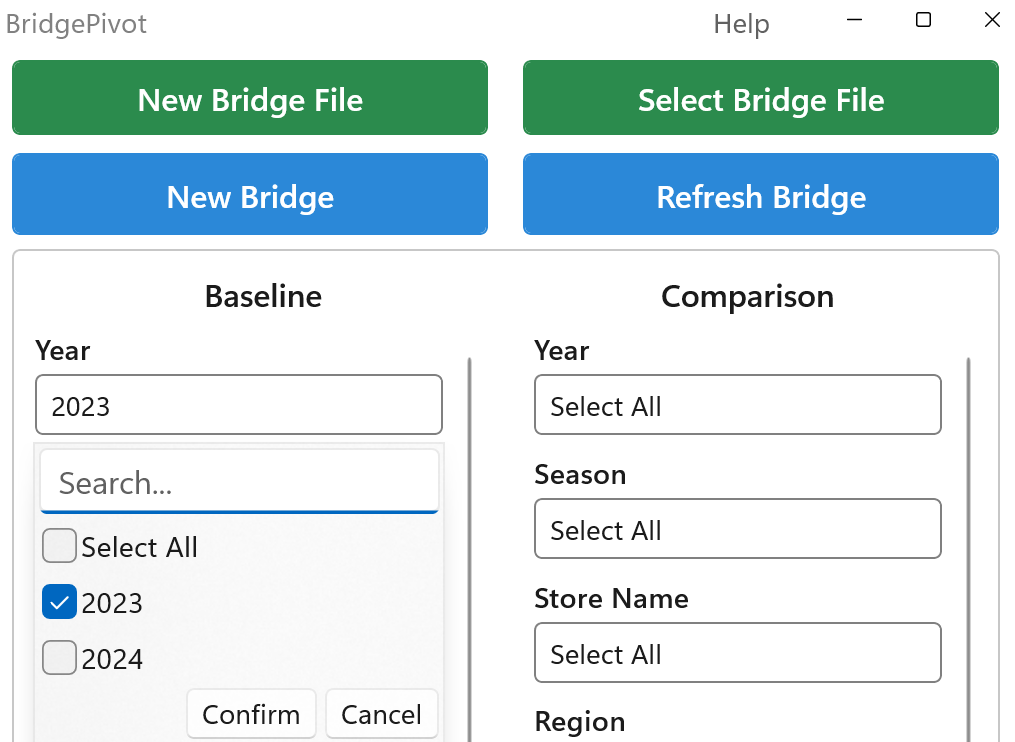Open the Baseline Year dropdown showing 2023

[x=238, y=405]
